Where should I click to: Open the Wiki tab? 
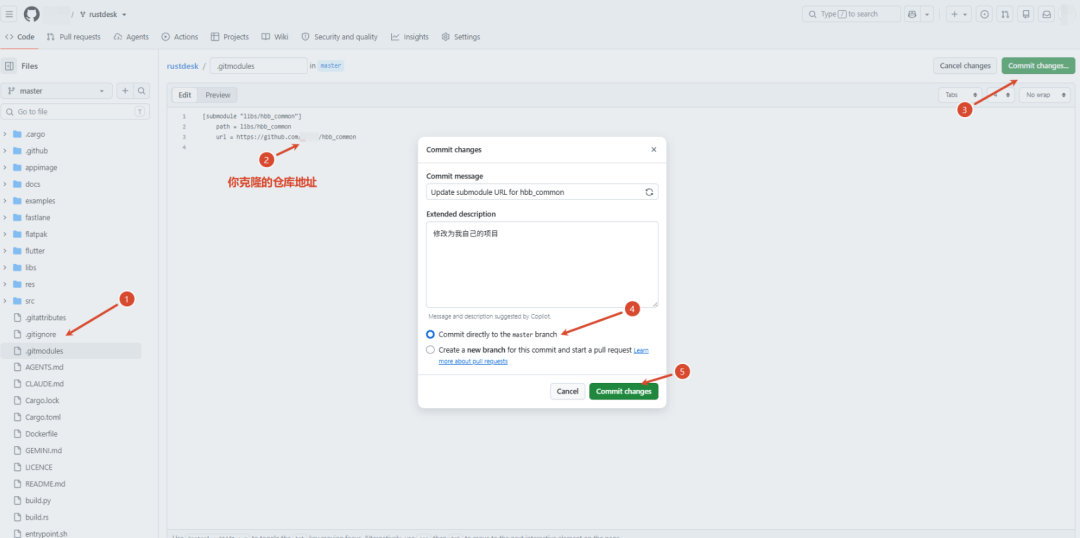(275, 37)
